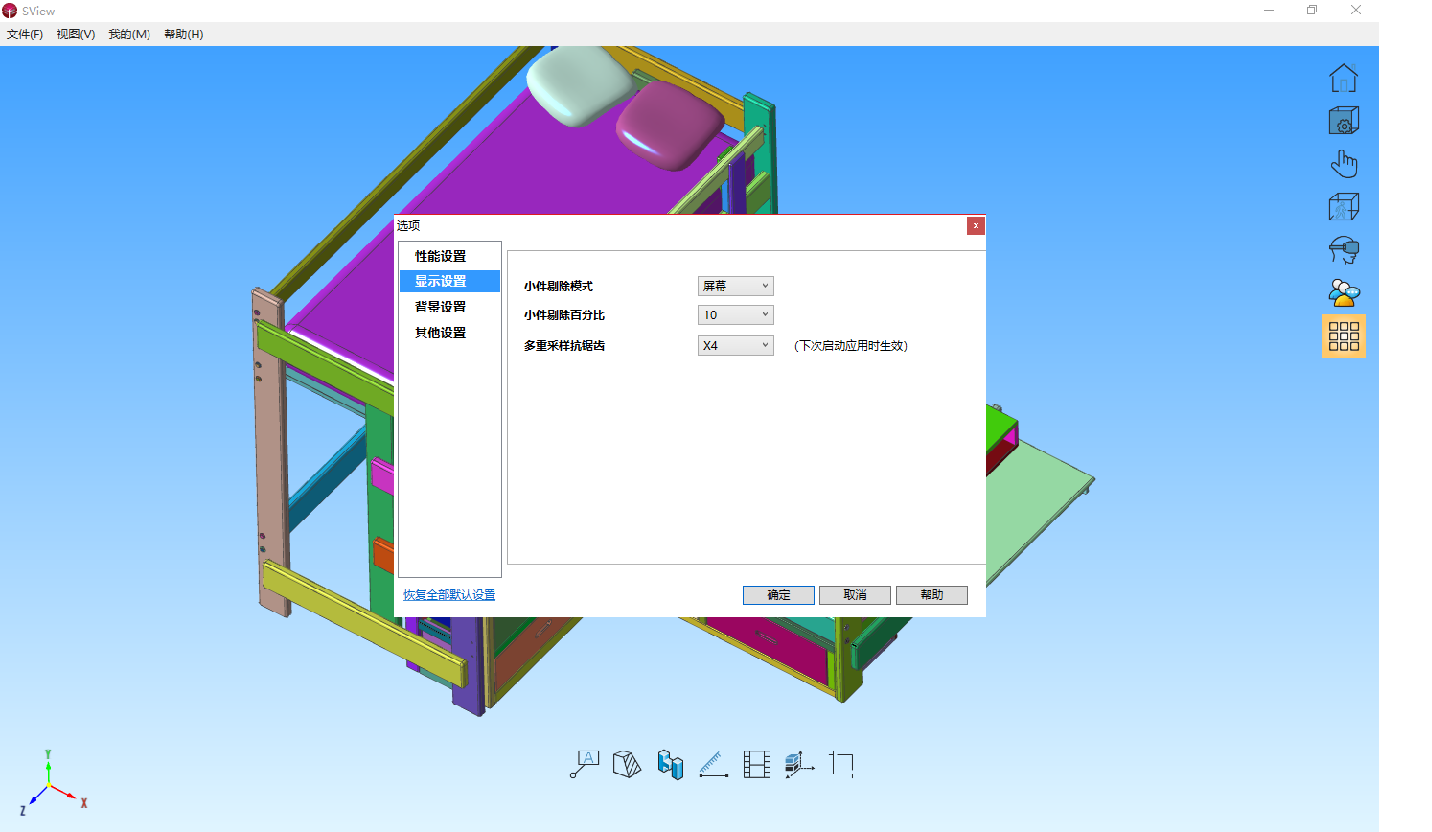Select the hand gesture tool icon

click(x=1343, y=164)
